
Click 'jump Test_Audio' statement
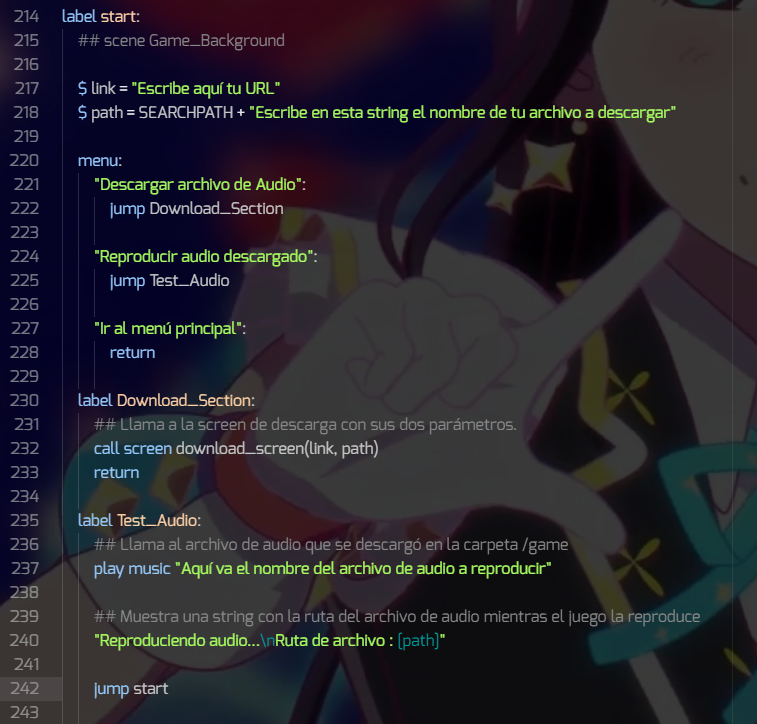pos(169,280)
